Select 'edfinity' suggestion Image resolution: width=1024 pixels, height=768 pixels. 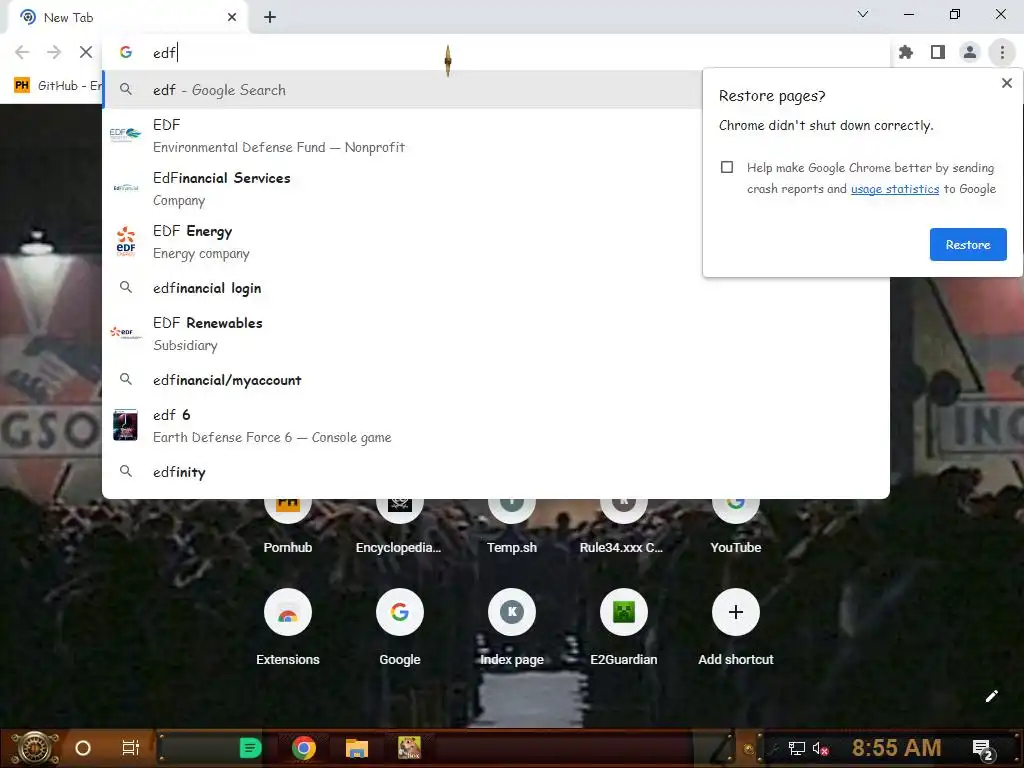pyautogui.click(x=496, y=472)
